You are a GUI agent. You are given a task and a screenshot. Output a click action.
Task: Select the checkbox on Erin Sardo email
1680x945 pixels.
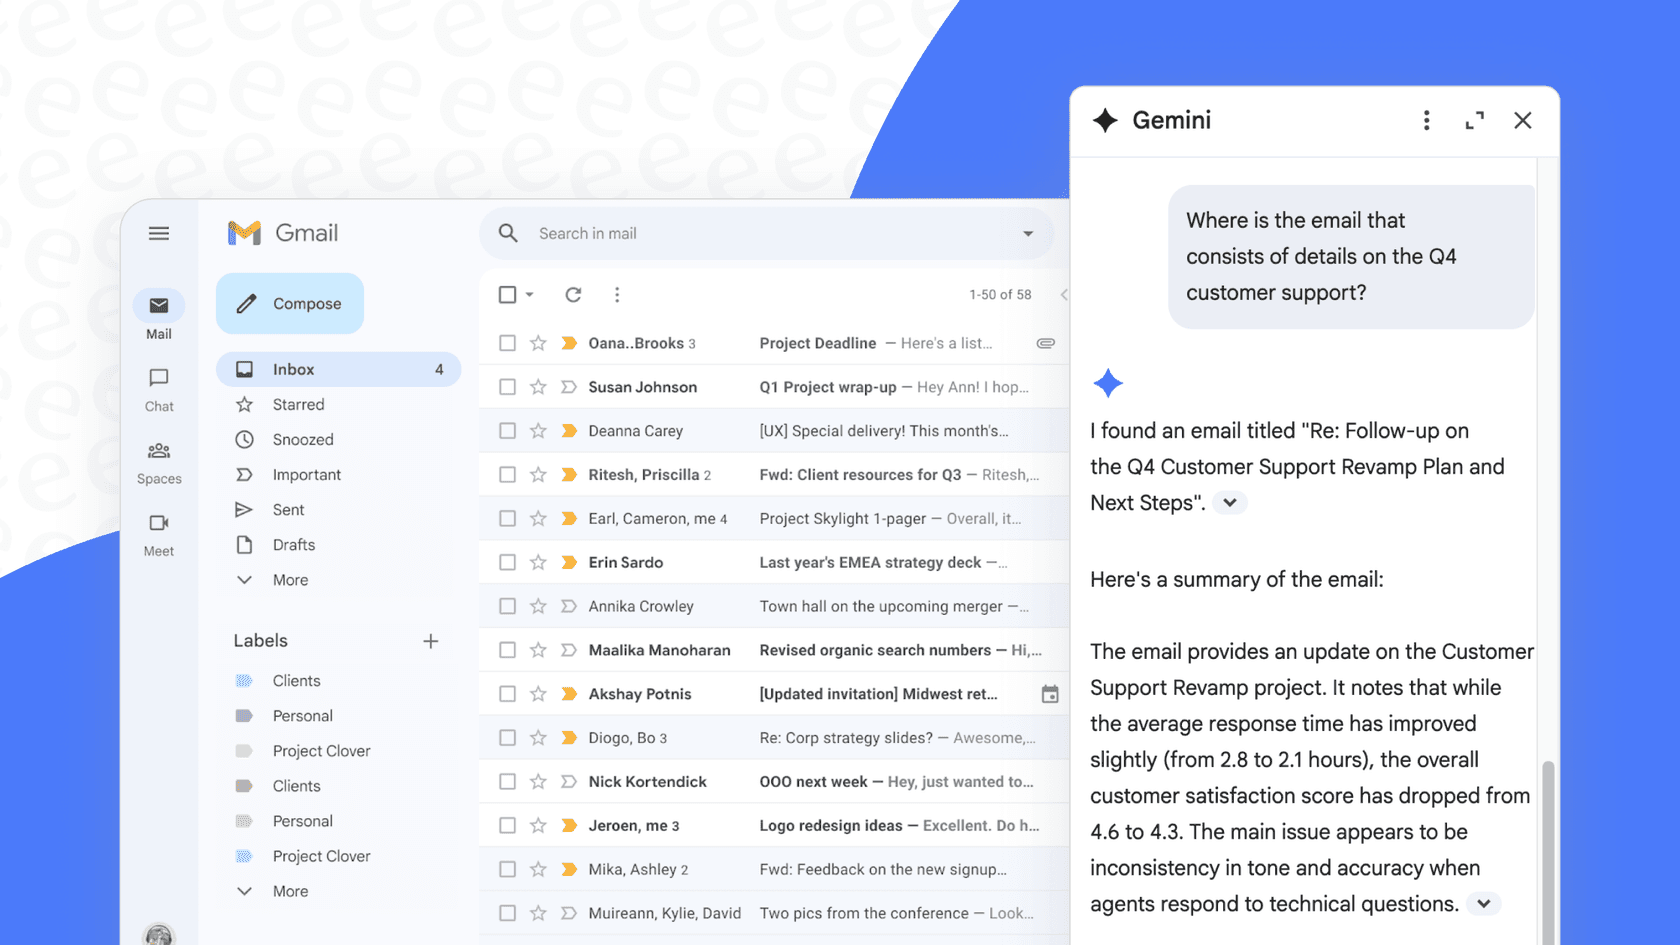[507, 562]
